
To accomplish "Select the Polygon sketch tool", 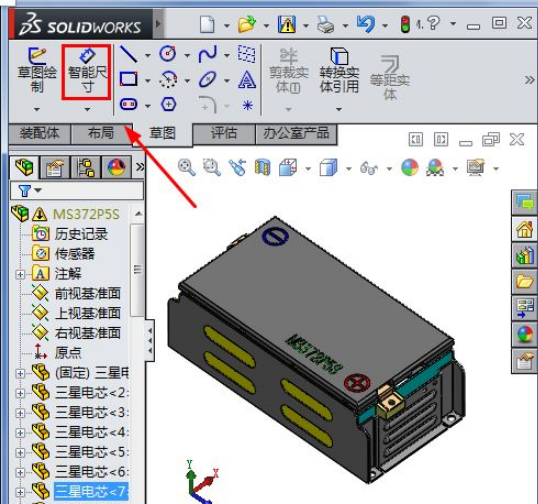I will point(168,104).
